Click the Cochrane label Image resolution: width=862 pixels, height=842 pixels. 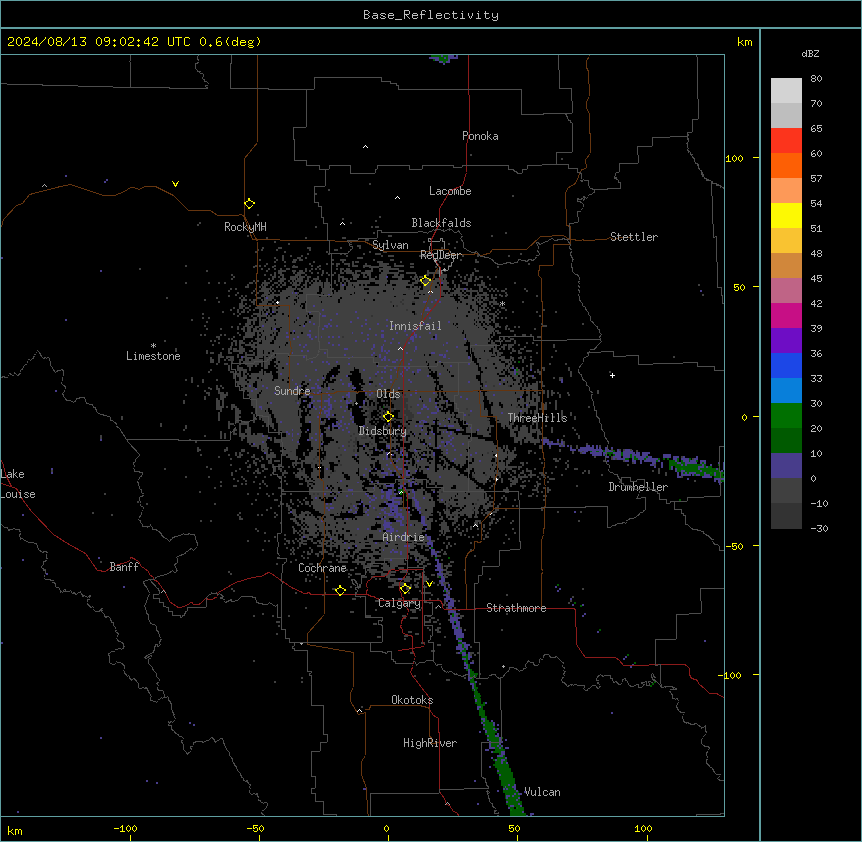pyautogui.click(x=322, y=568)
